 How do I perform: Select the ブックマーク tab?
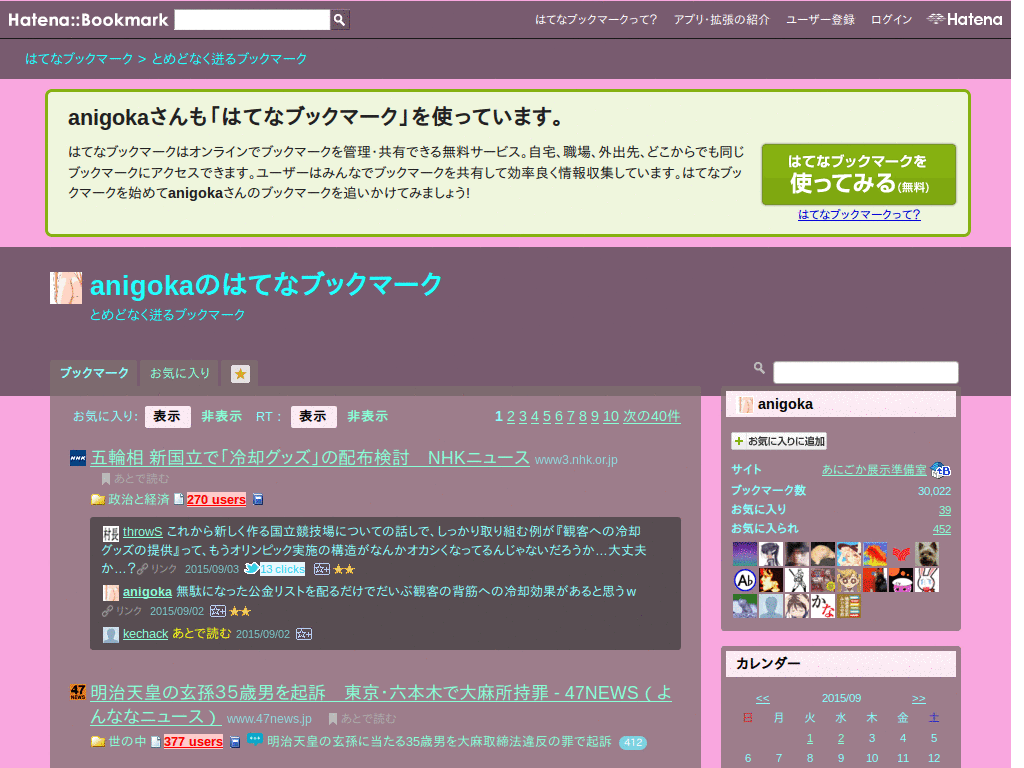[93, 373]
